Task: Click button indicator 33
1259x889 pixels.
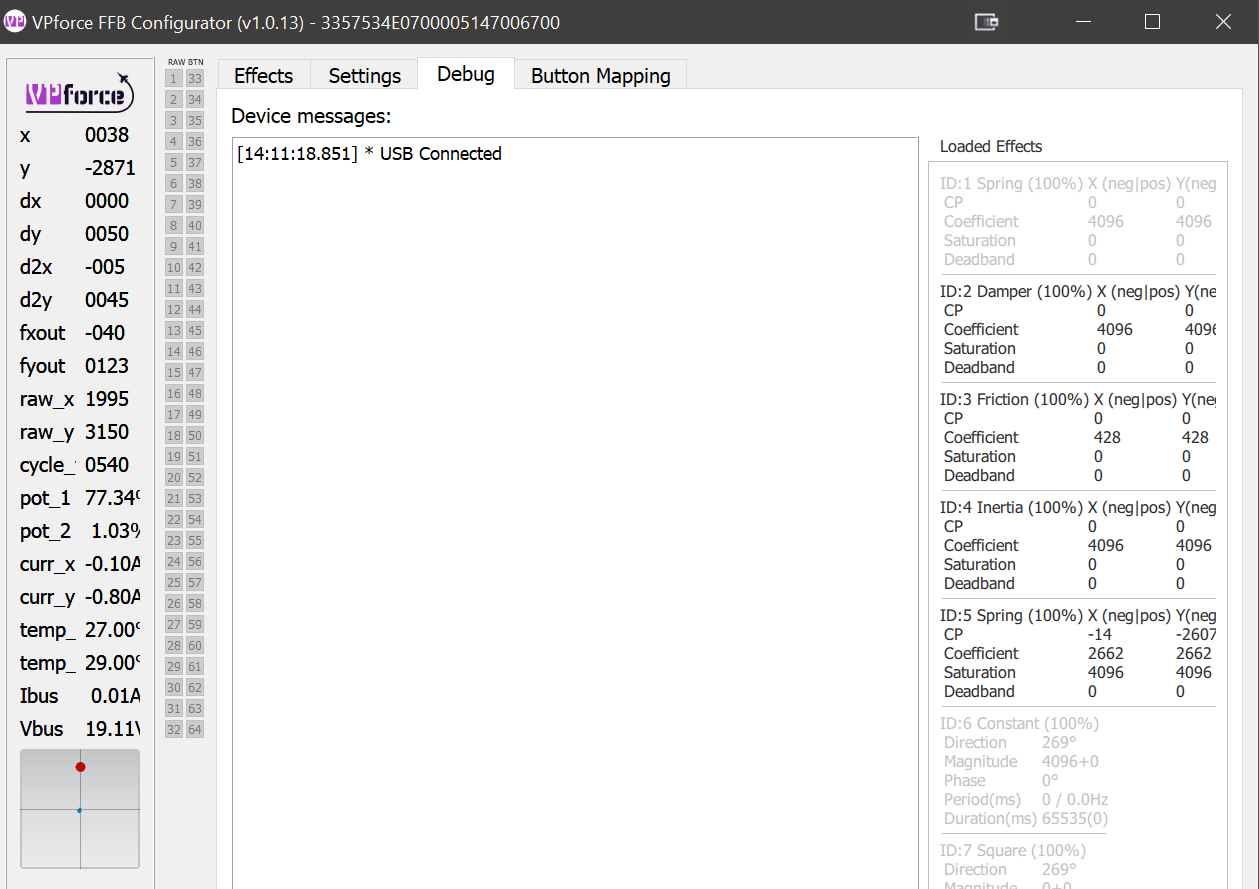Action: click(195, 78)
